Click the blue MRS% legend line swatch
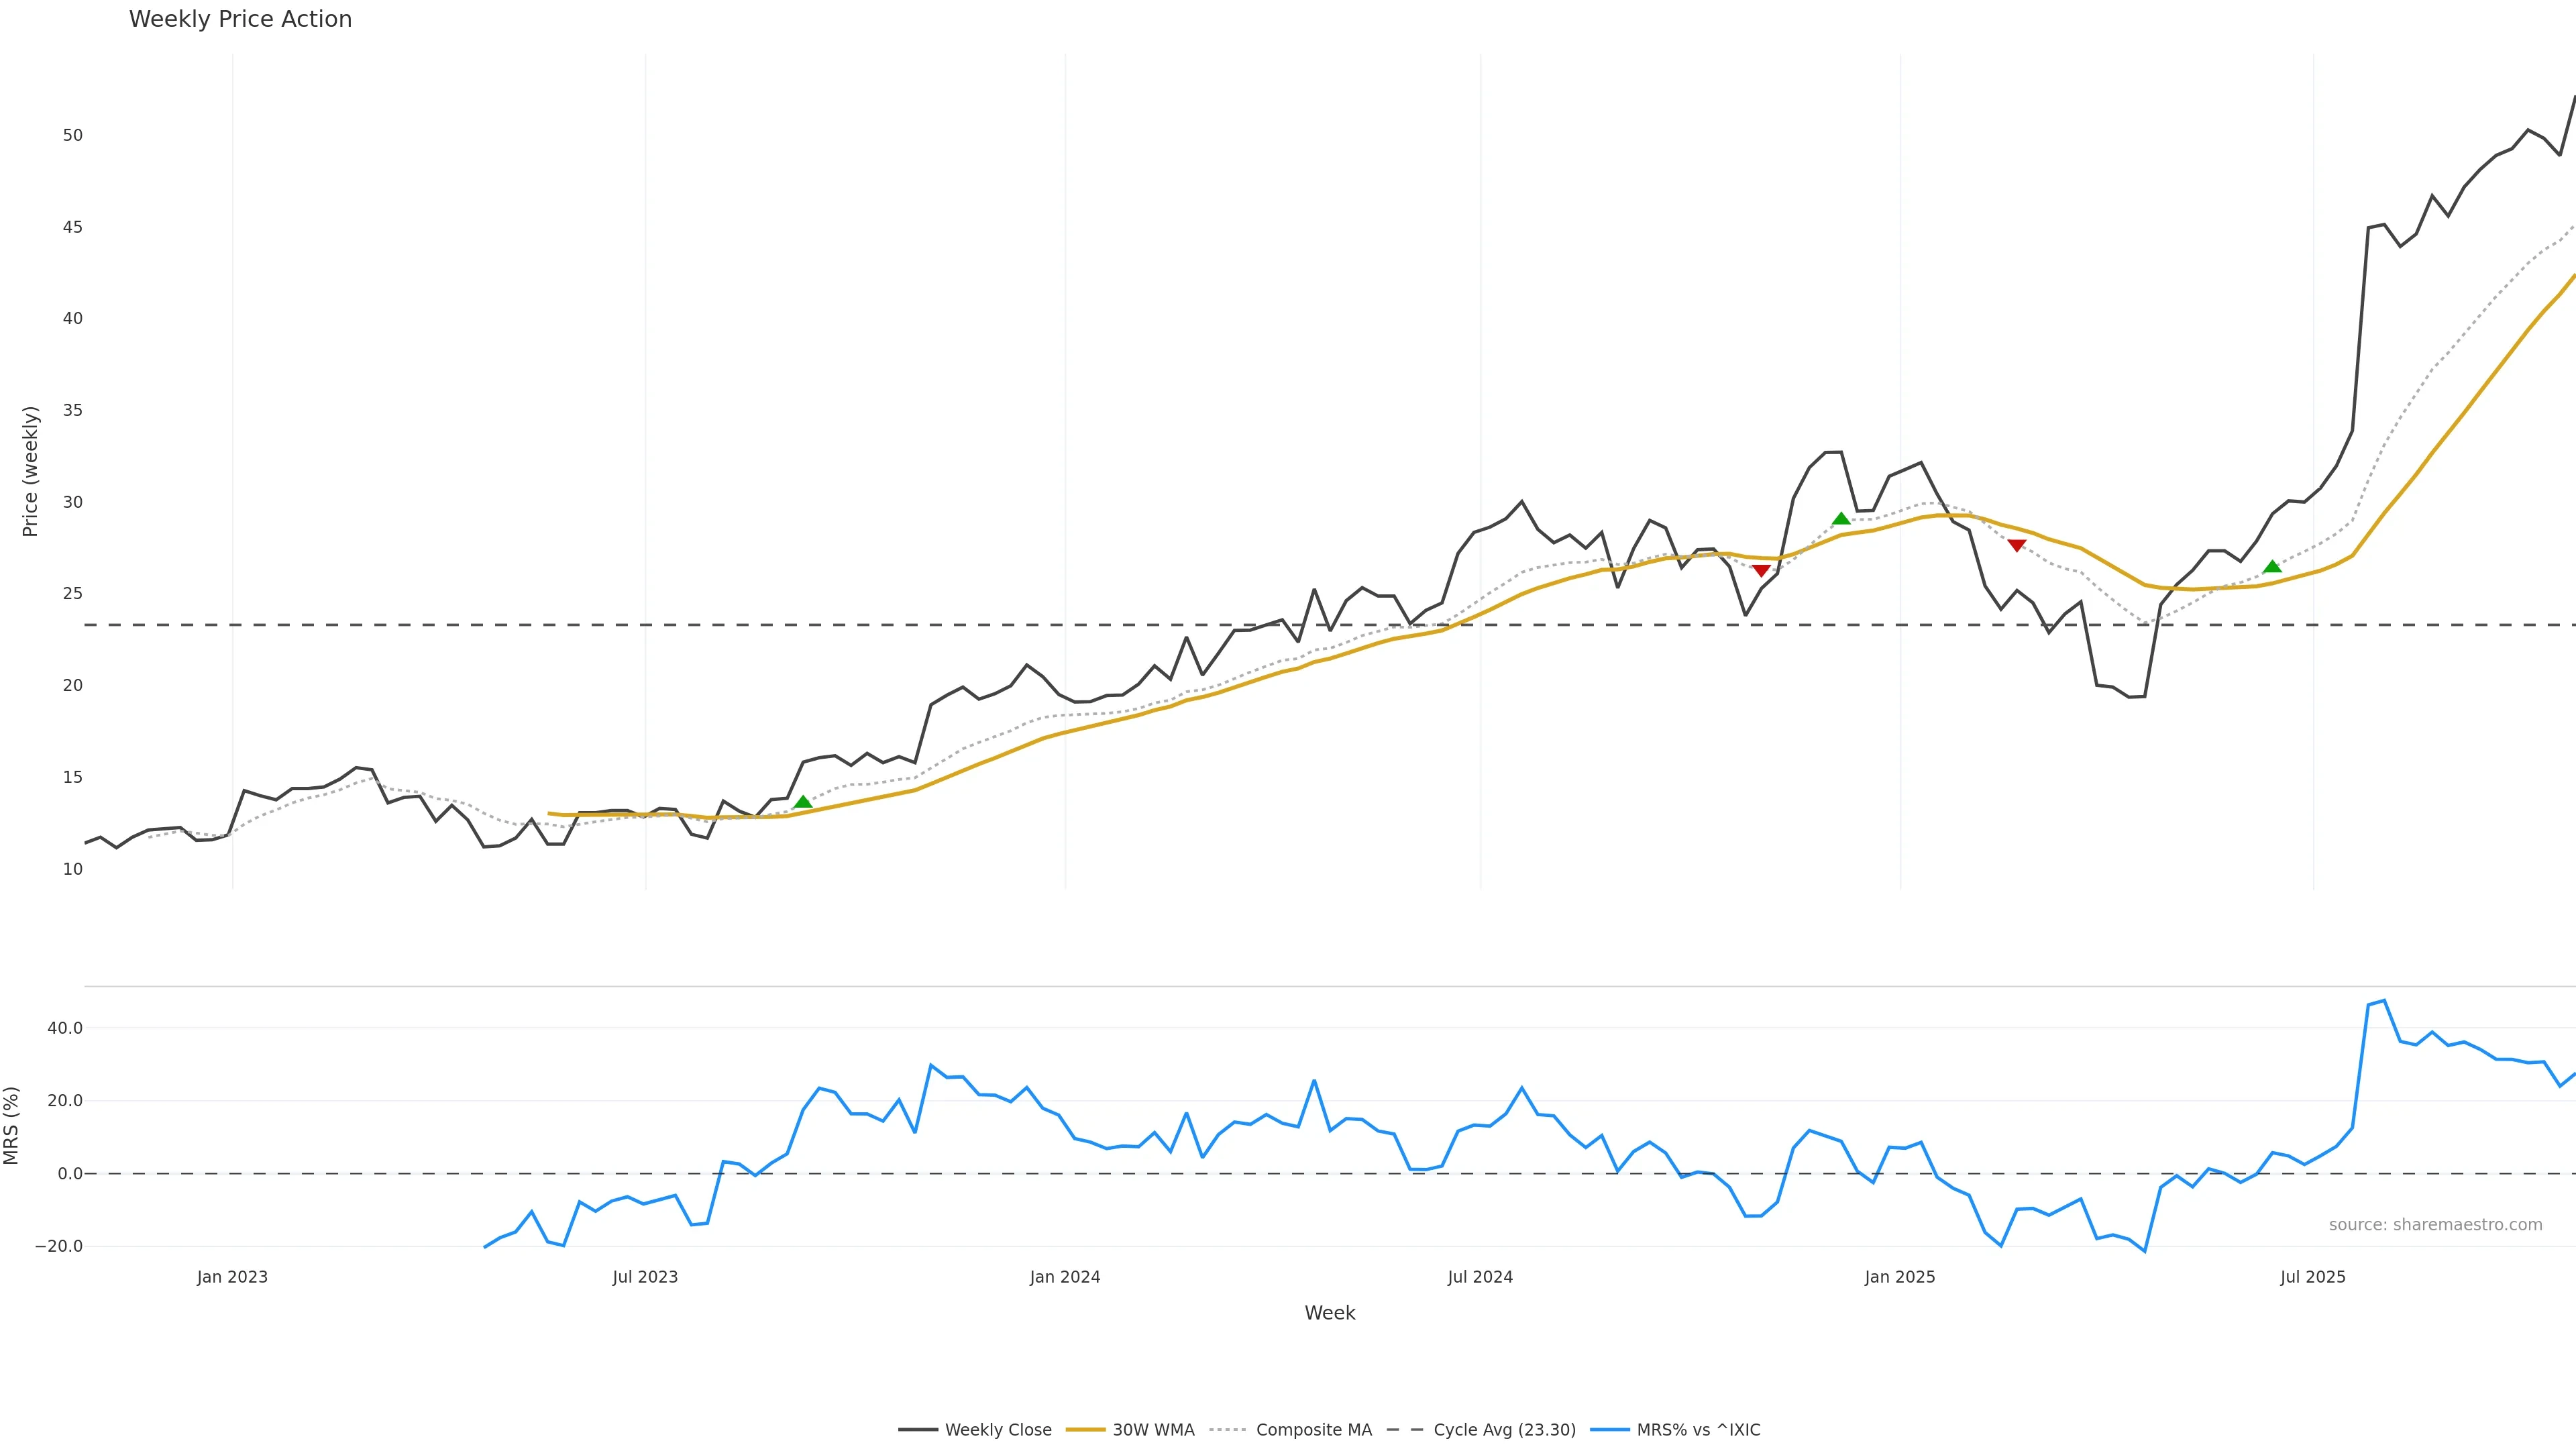 click(x=1609, y=1430)
